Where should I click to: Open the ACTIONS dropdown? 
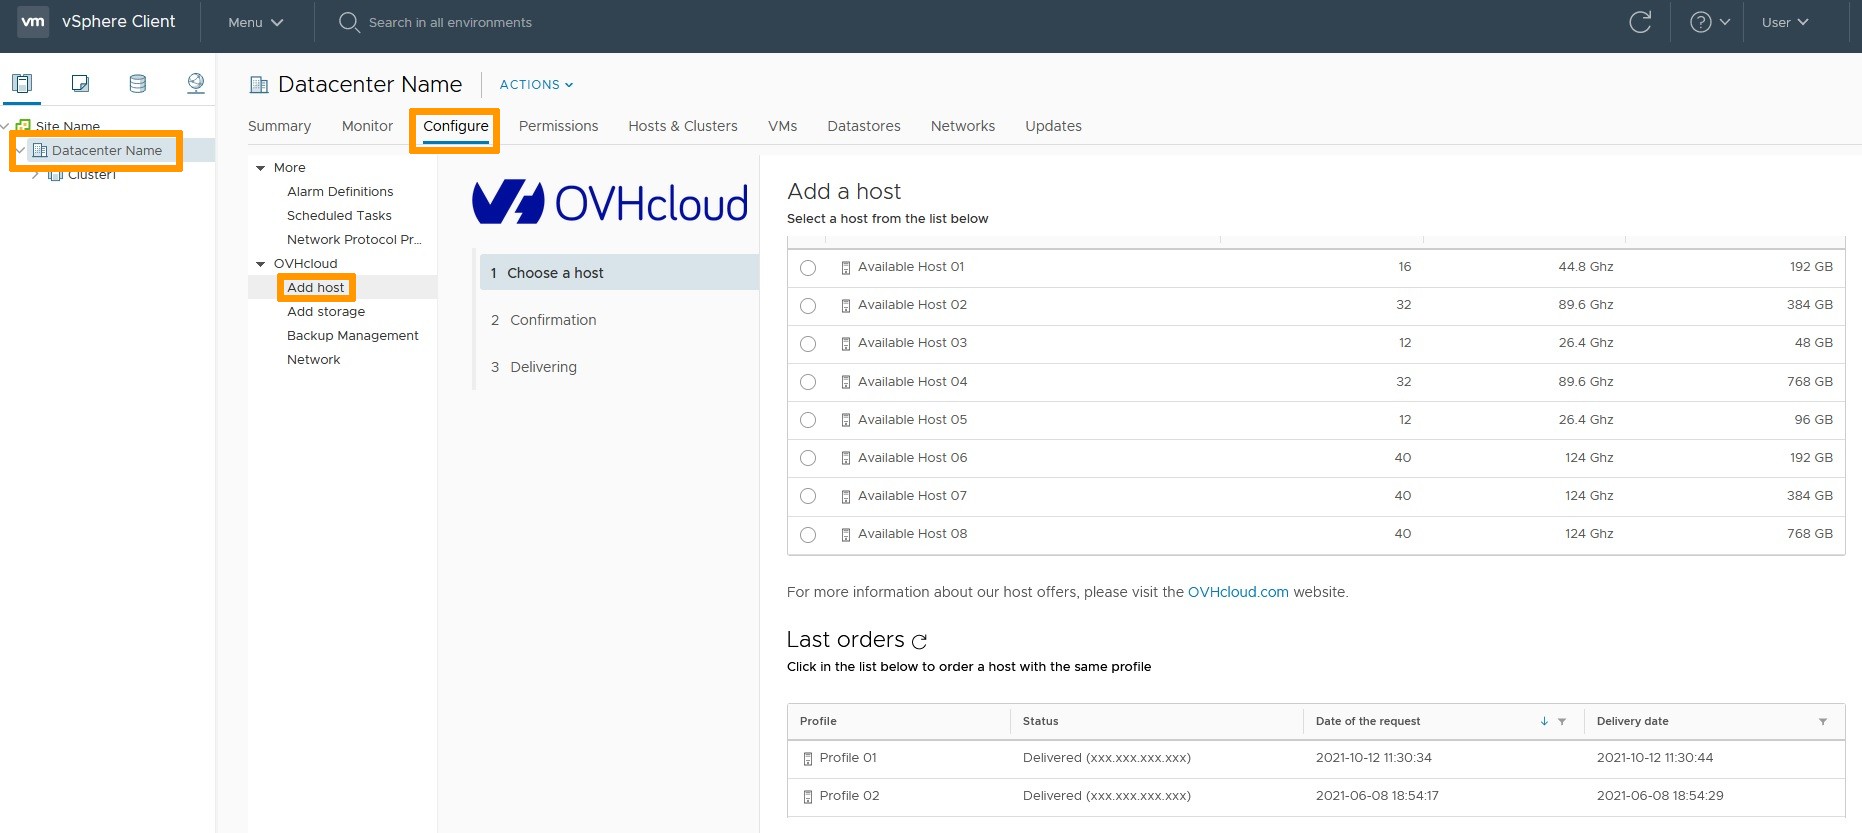click(536, 85)
